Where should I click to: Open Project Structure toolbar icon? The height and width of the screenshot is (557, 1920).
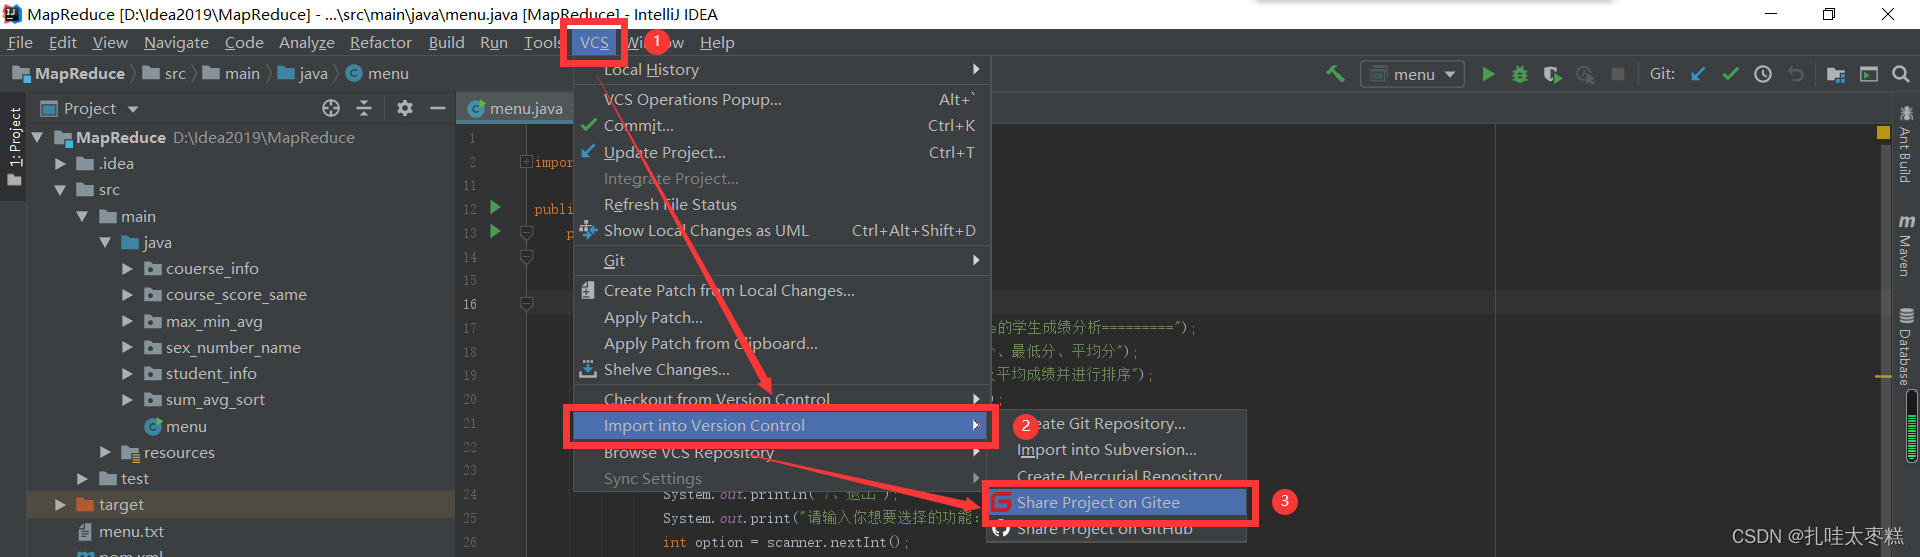tap(1836, 74)
